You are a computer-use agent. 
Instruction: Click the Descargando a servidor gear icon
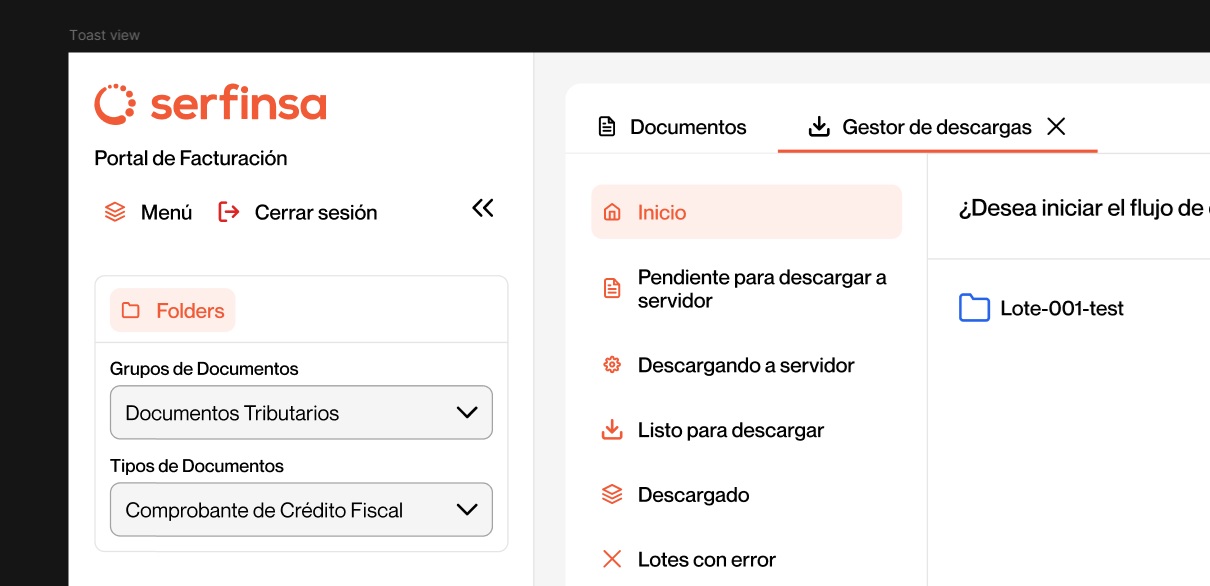[x=612, y=365]
